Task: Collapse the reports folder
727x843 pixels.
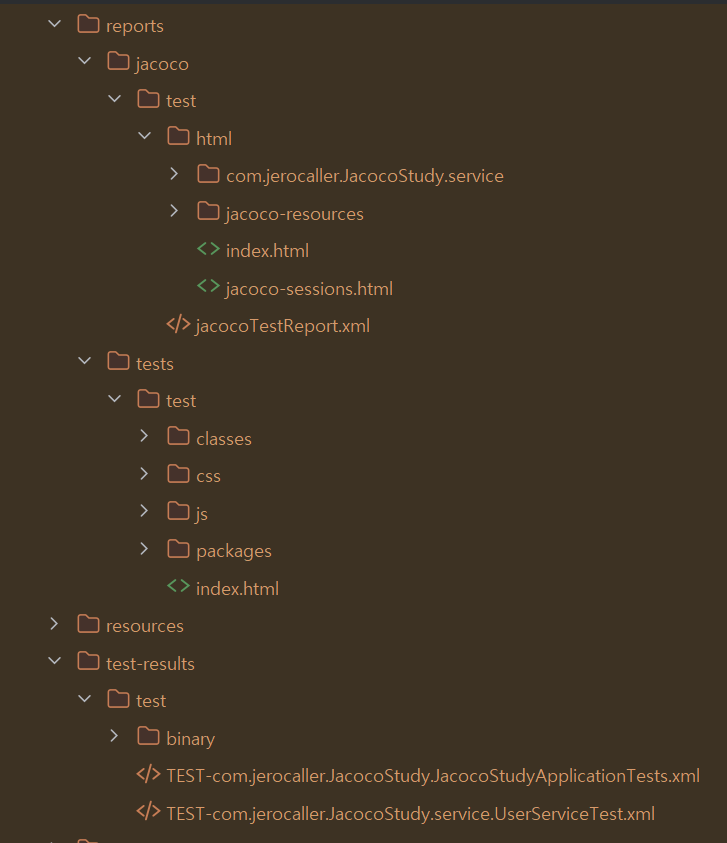Action: (54, 25)
